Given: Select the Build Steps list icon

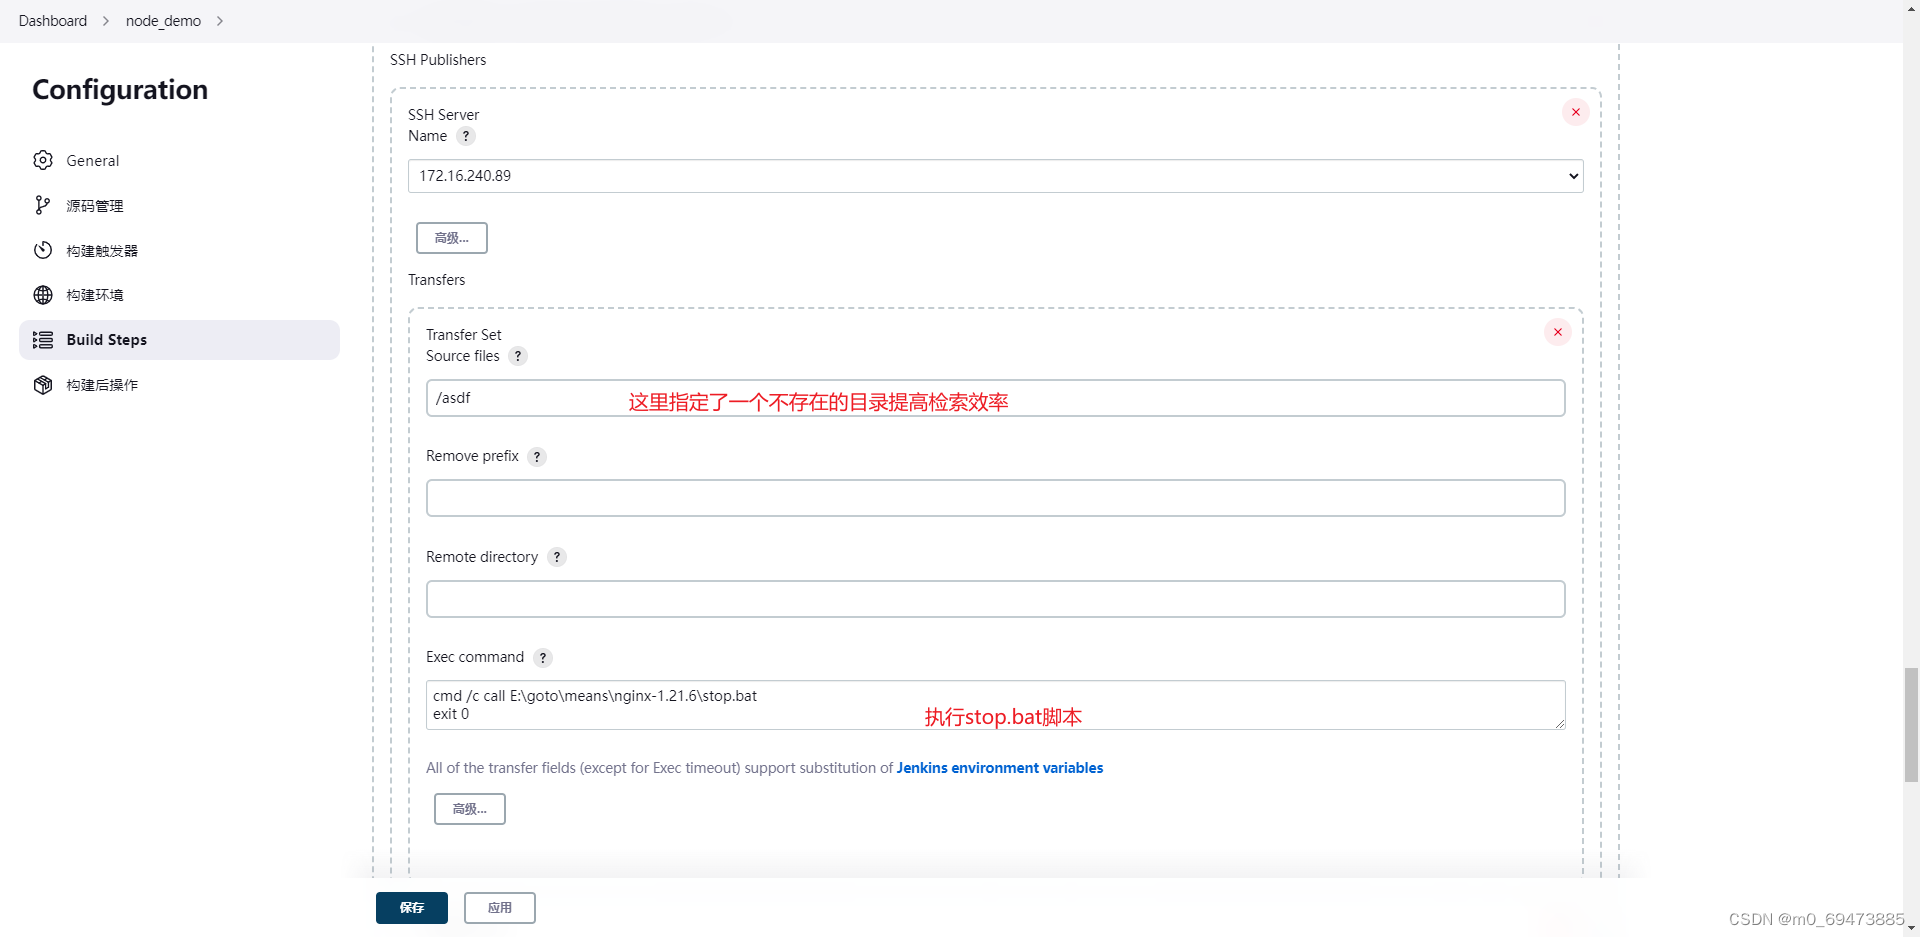Looking at the screenshot, I should [42, 340].
